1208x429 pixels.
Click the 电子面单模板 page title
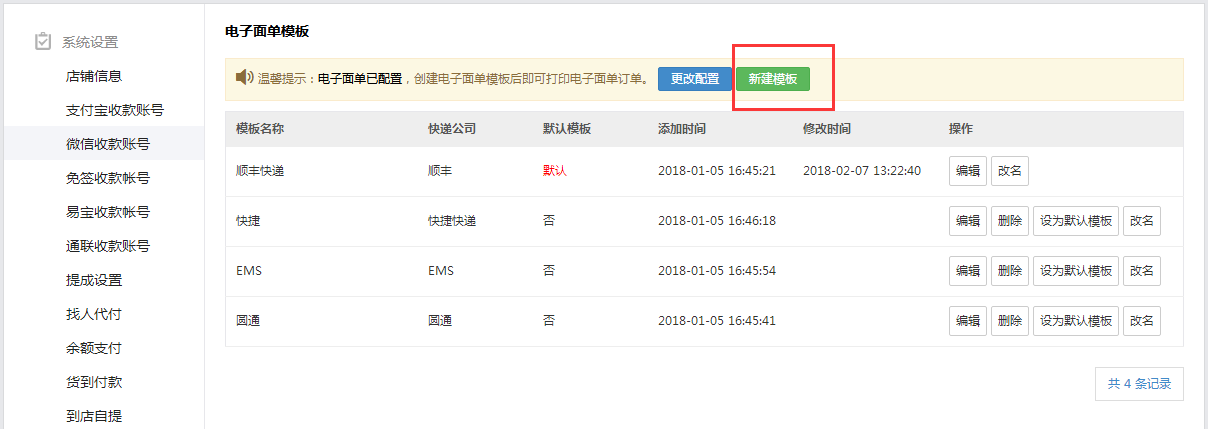click(x=267, y=31)
